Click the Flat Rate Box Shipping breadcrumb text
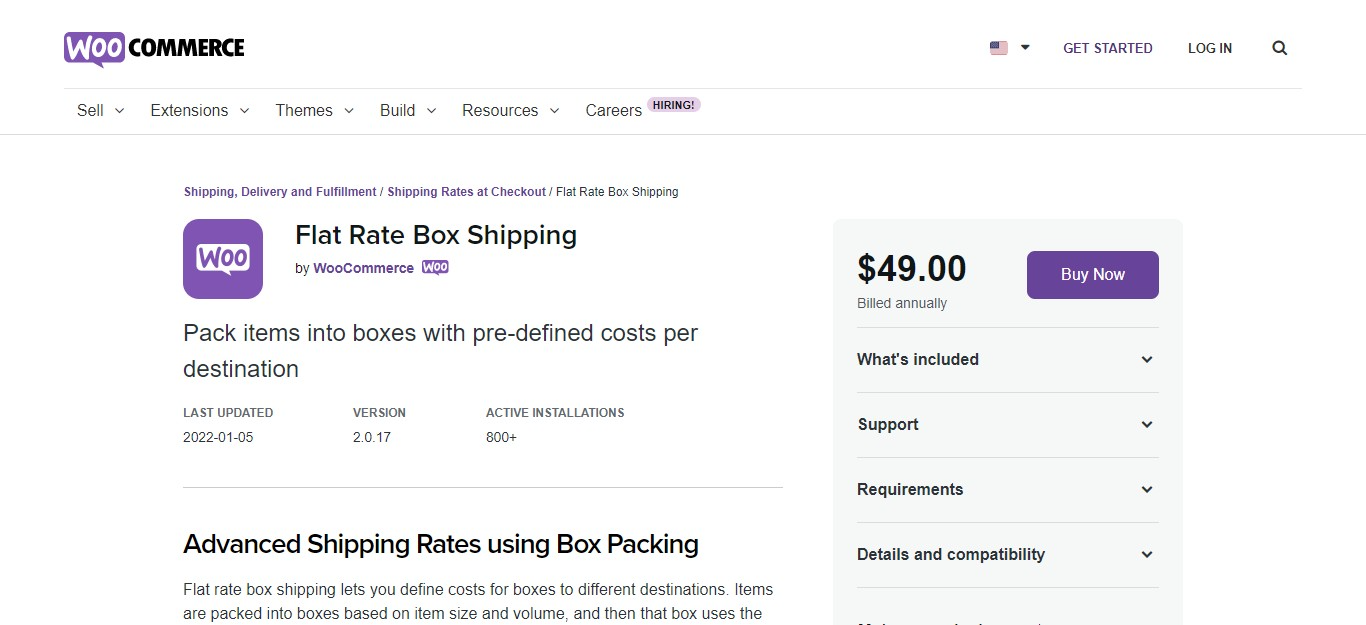The height and width of the screenshot is (625, 1366). tap(617, 192)
